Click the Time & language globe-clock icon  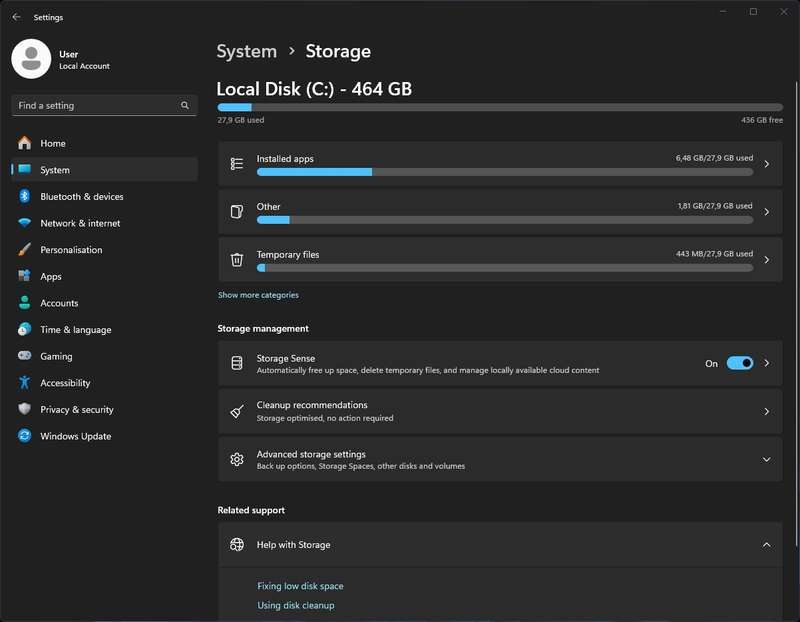[24, 329]
